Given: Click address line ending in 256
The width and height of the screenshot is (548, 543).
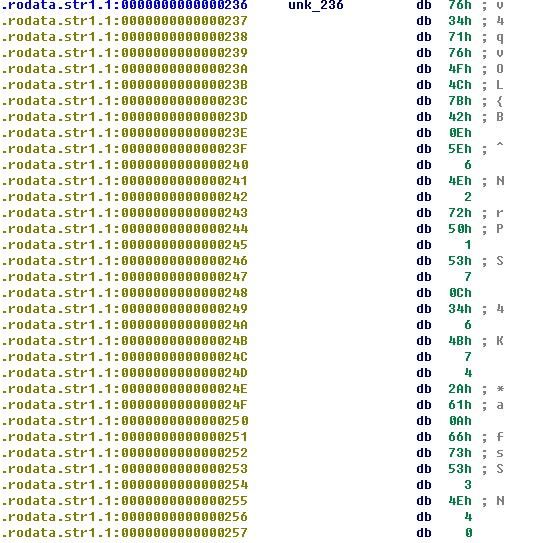Looking at the screenshot, I should 125,517.
